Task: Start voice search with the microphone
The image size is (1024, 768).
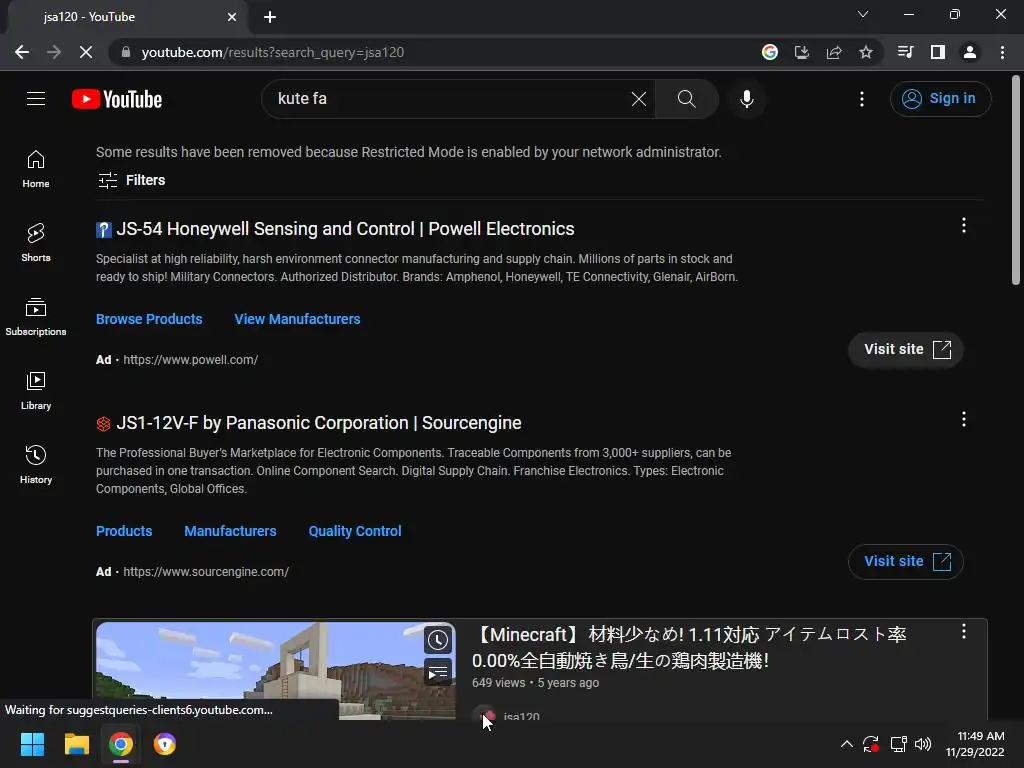Action: click(x=746, y=99)
